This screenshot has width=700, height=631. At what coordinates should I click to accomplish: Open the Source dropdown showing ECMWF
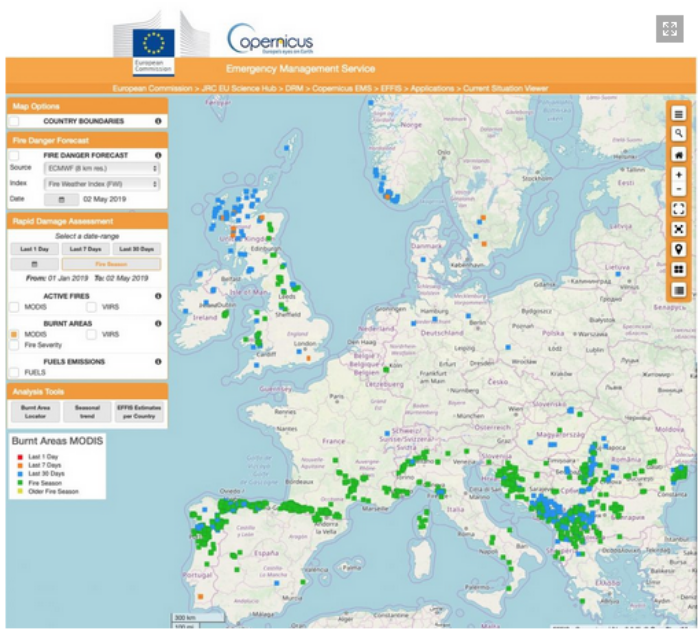pos(101,168)
